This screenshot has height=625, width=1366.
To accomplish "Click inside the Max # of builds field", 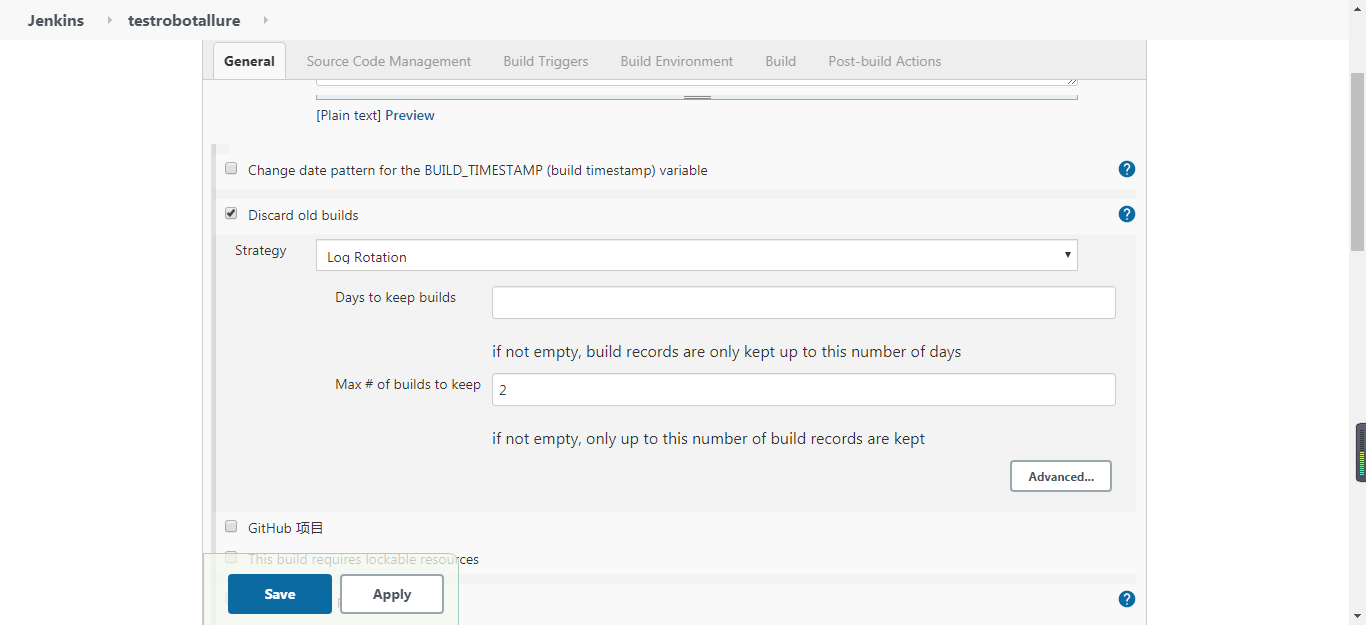I will coord(803,389).
